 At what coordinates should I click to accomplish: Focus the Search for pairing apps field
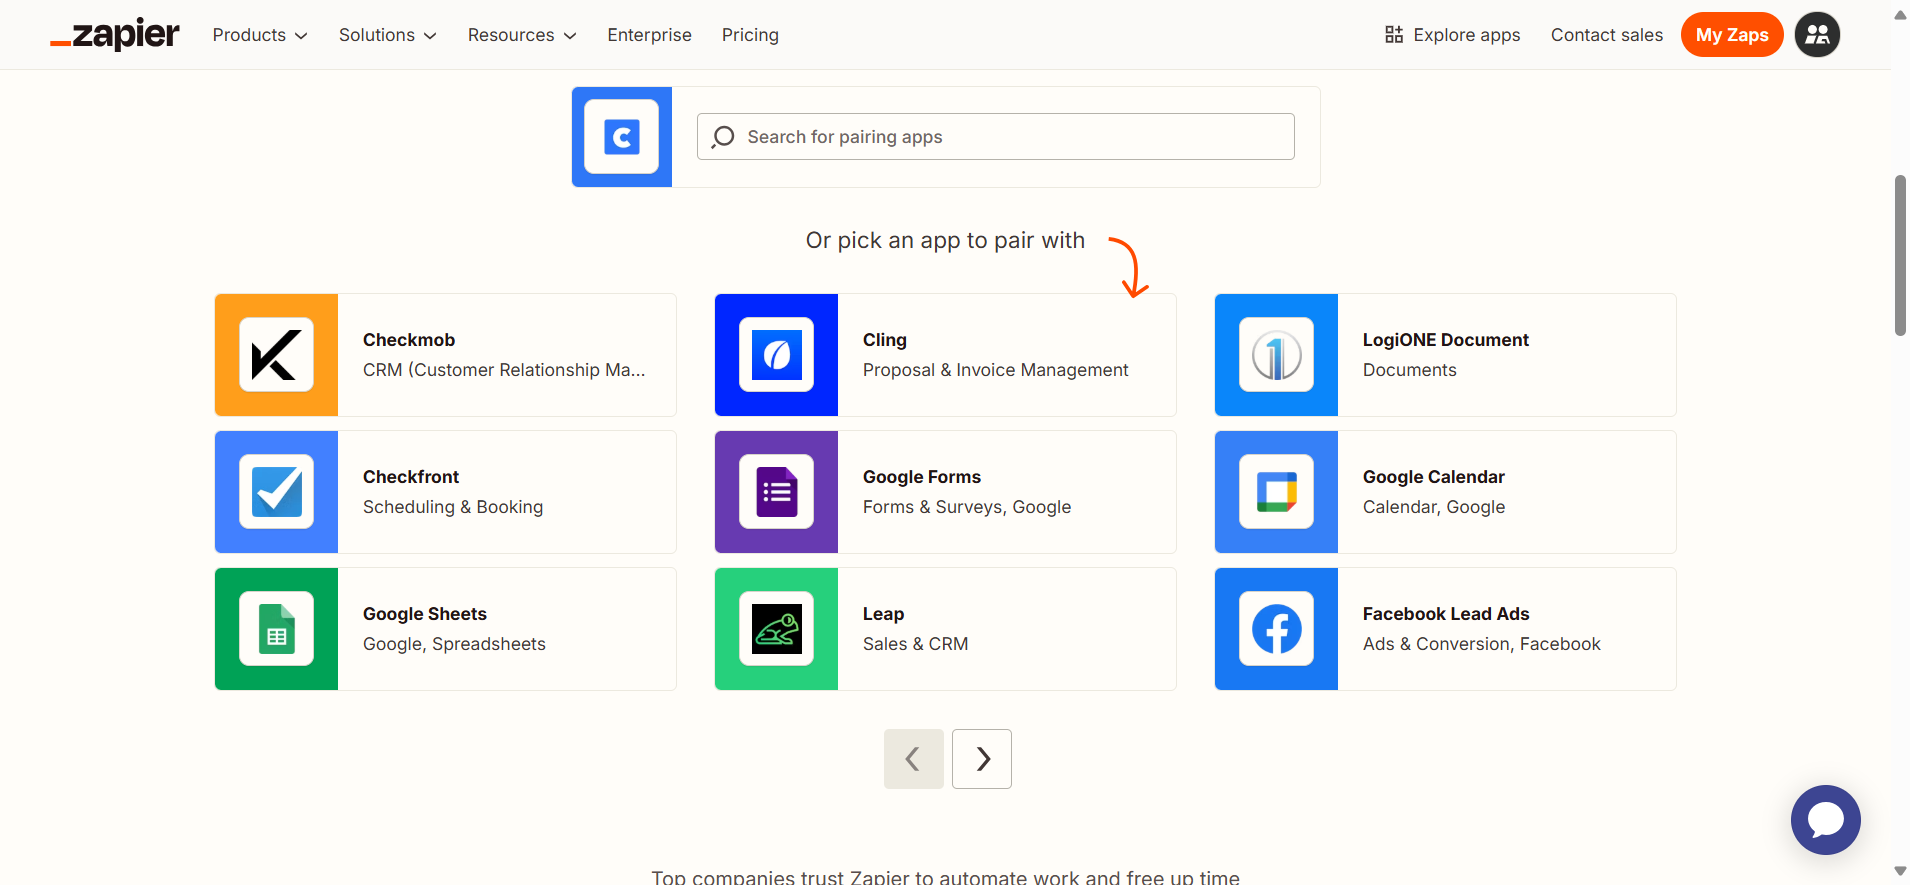[x=996, y=137]
